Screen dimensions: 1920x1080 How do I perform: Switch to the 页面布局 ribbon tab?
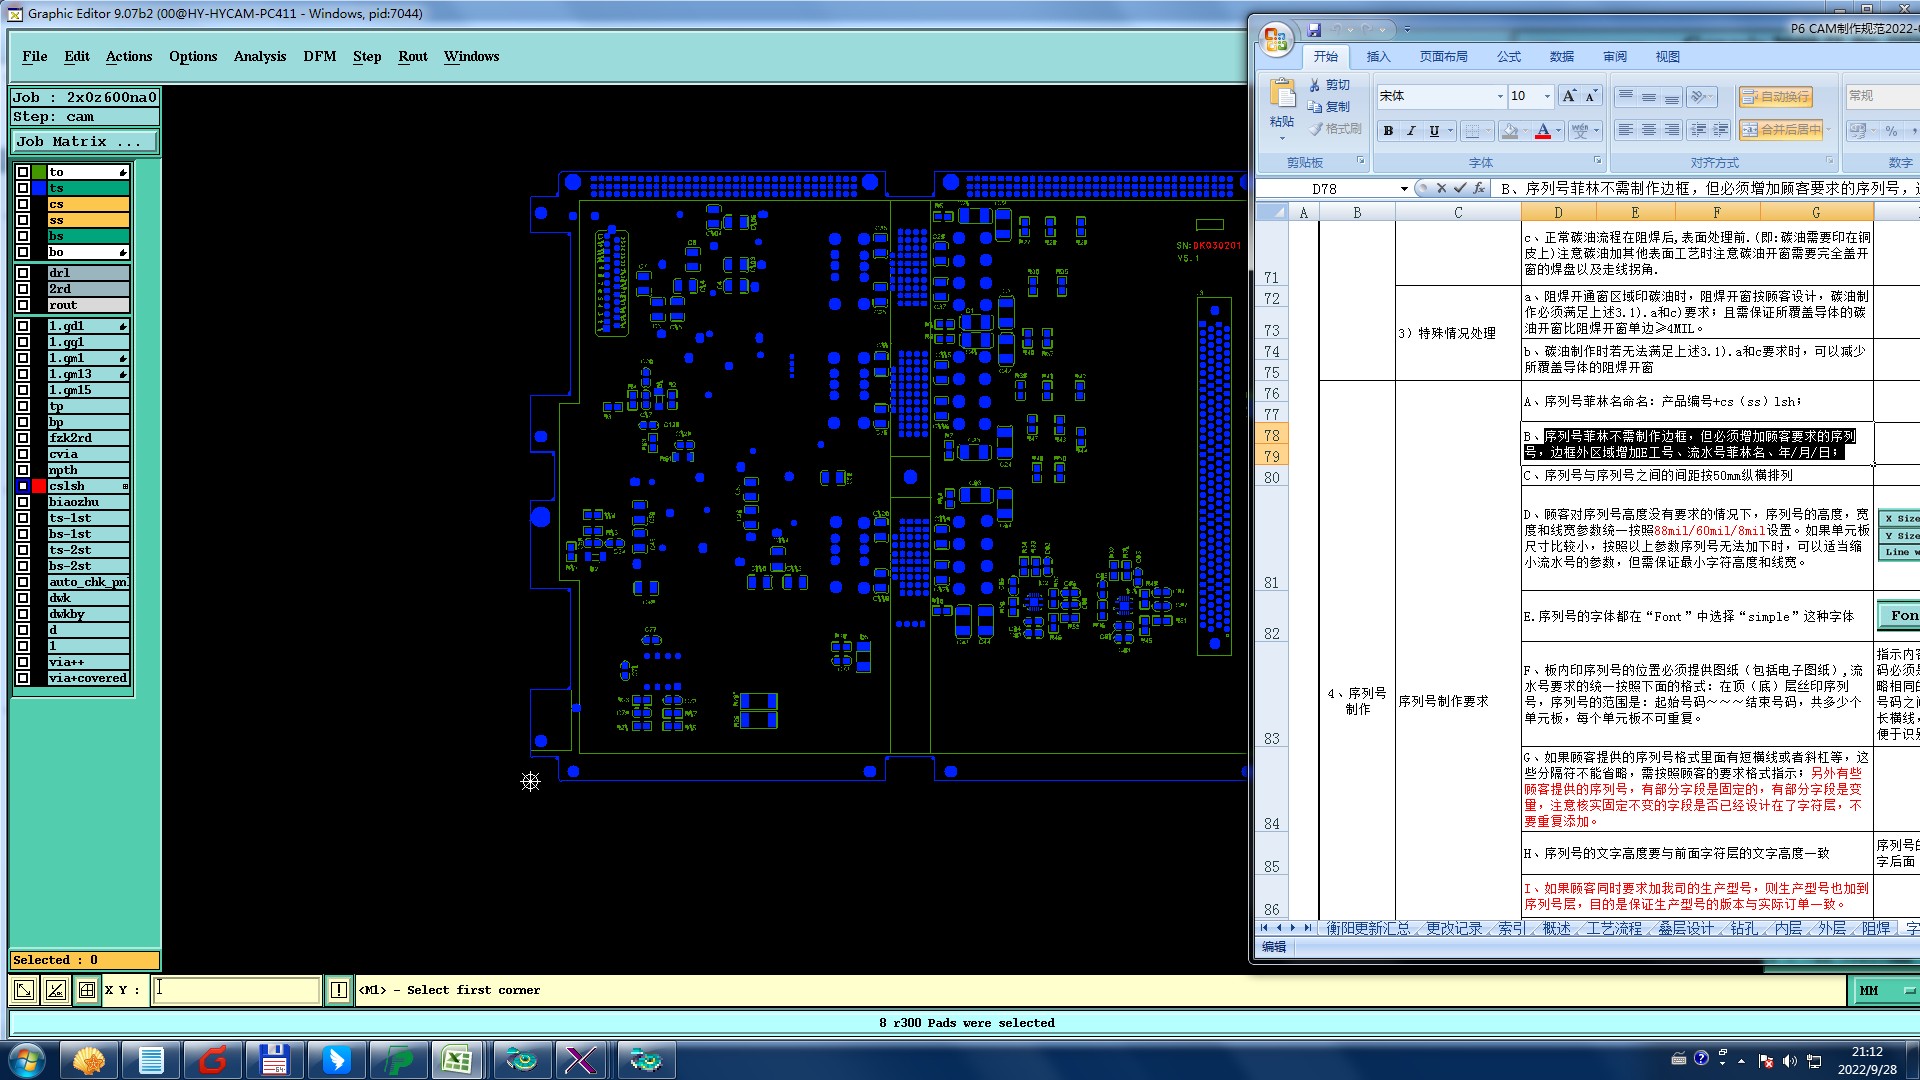1443,57
